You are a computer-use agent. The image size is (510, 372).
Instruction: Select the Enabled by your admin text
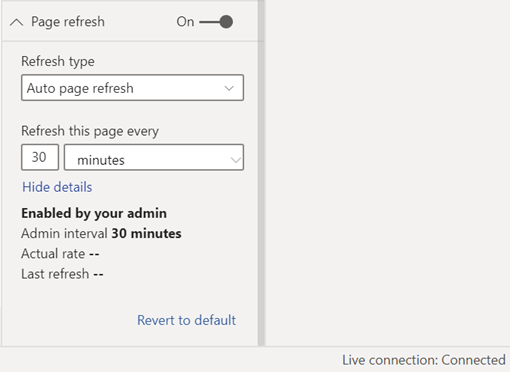94,213
